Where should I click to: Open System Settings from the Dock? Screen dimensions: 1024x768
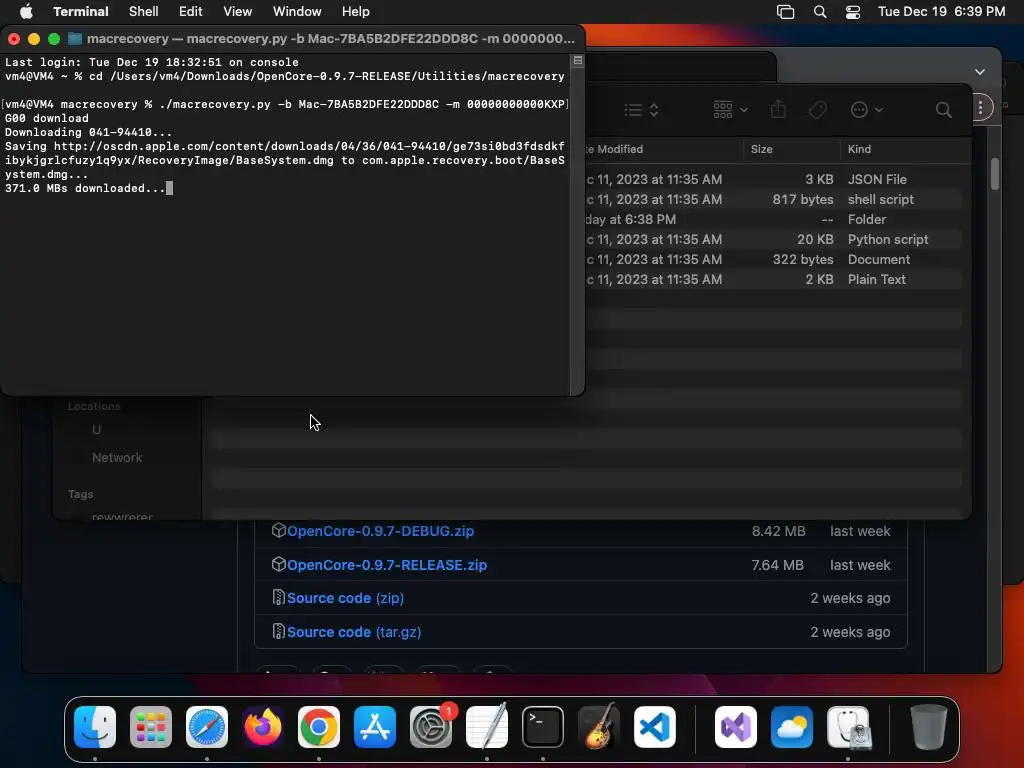point(431,727)
